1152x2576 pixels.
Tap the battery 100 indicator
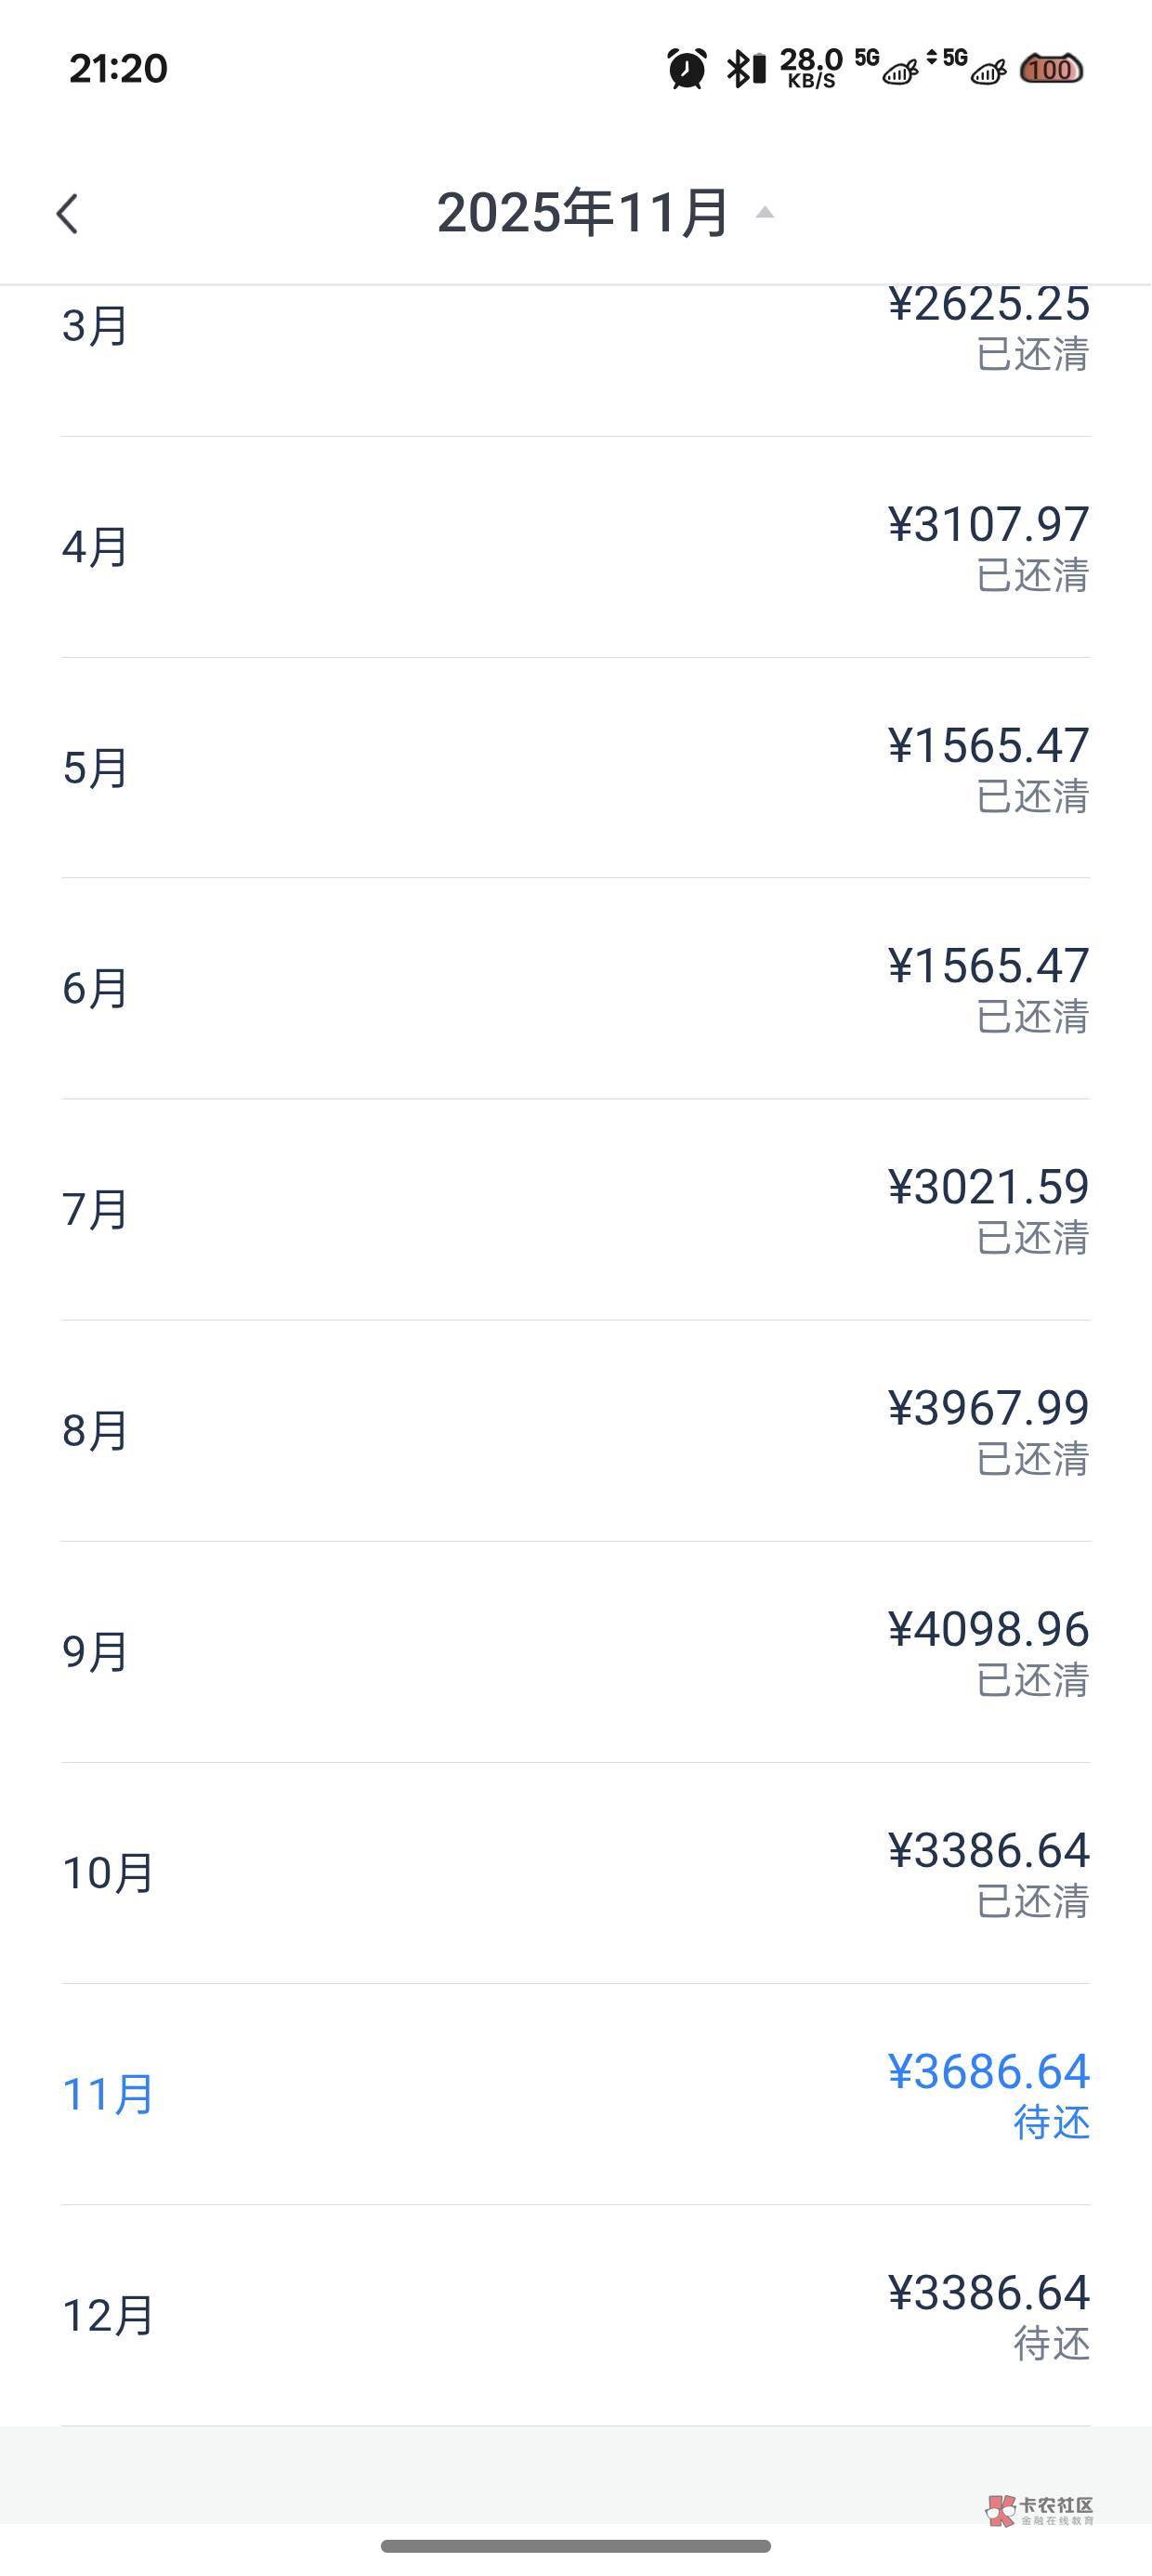1050,69
